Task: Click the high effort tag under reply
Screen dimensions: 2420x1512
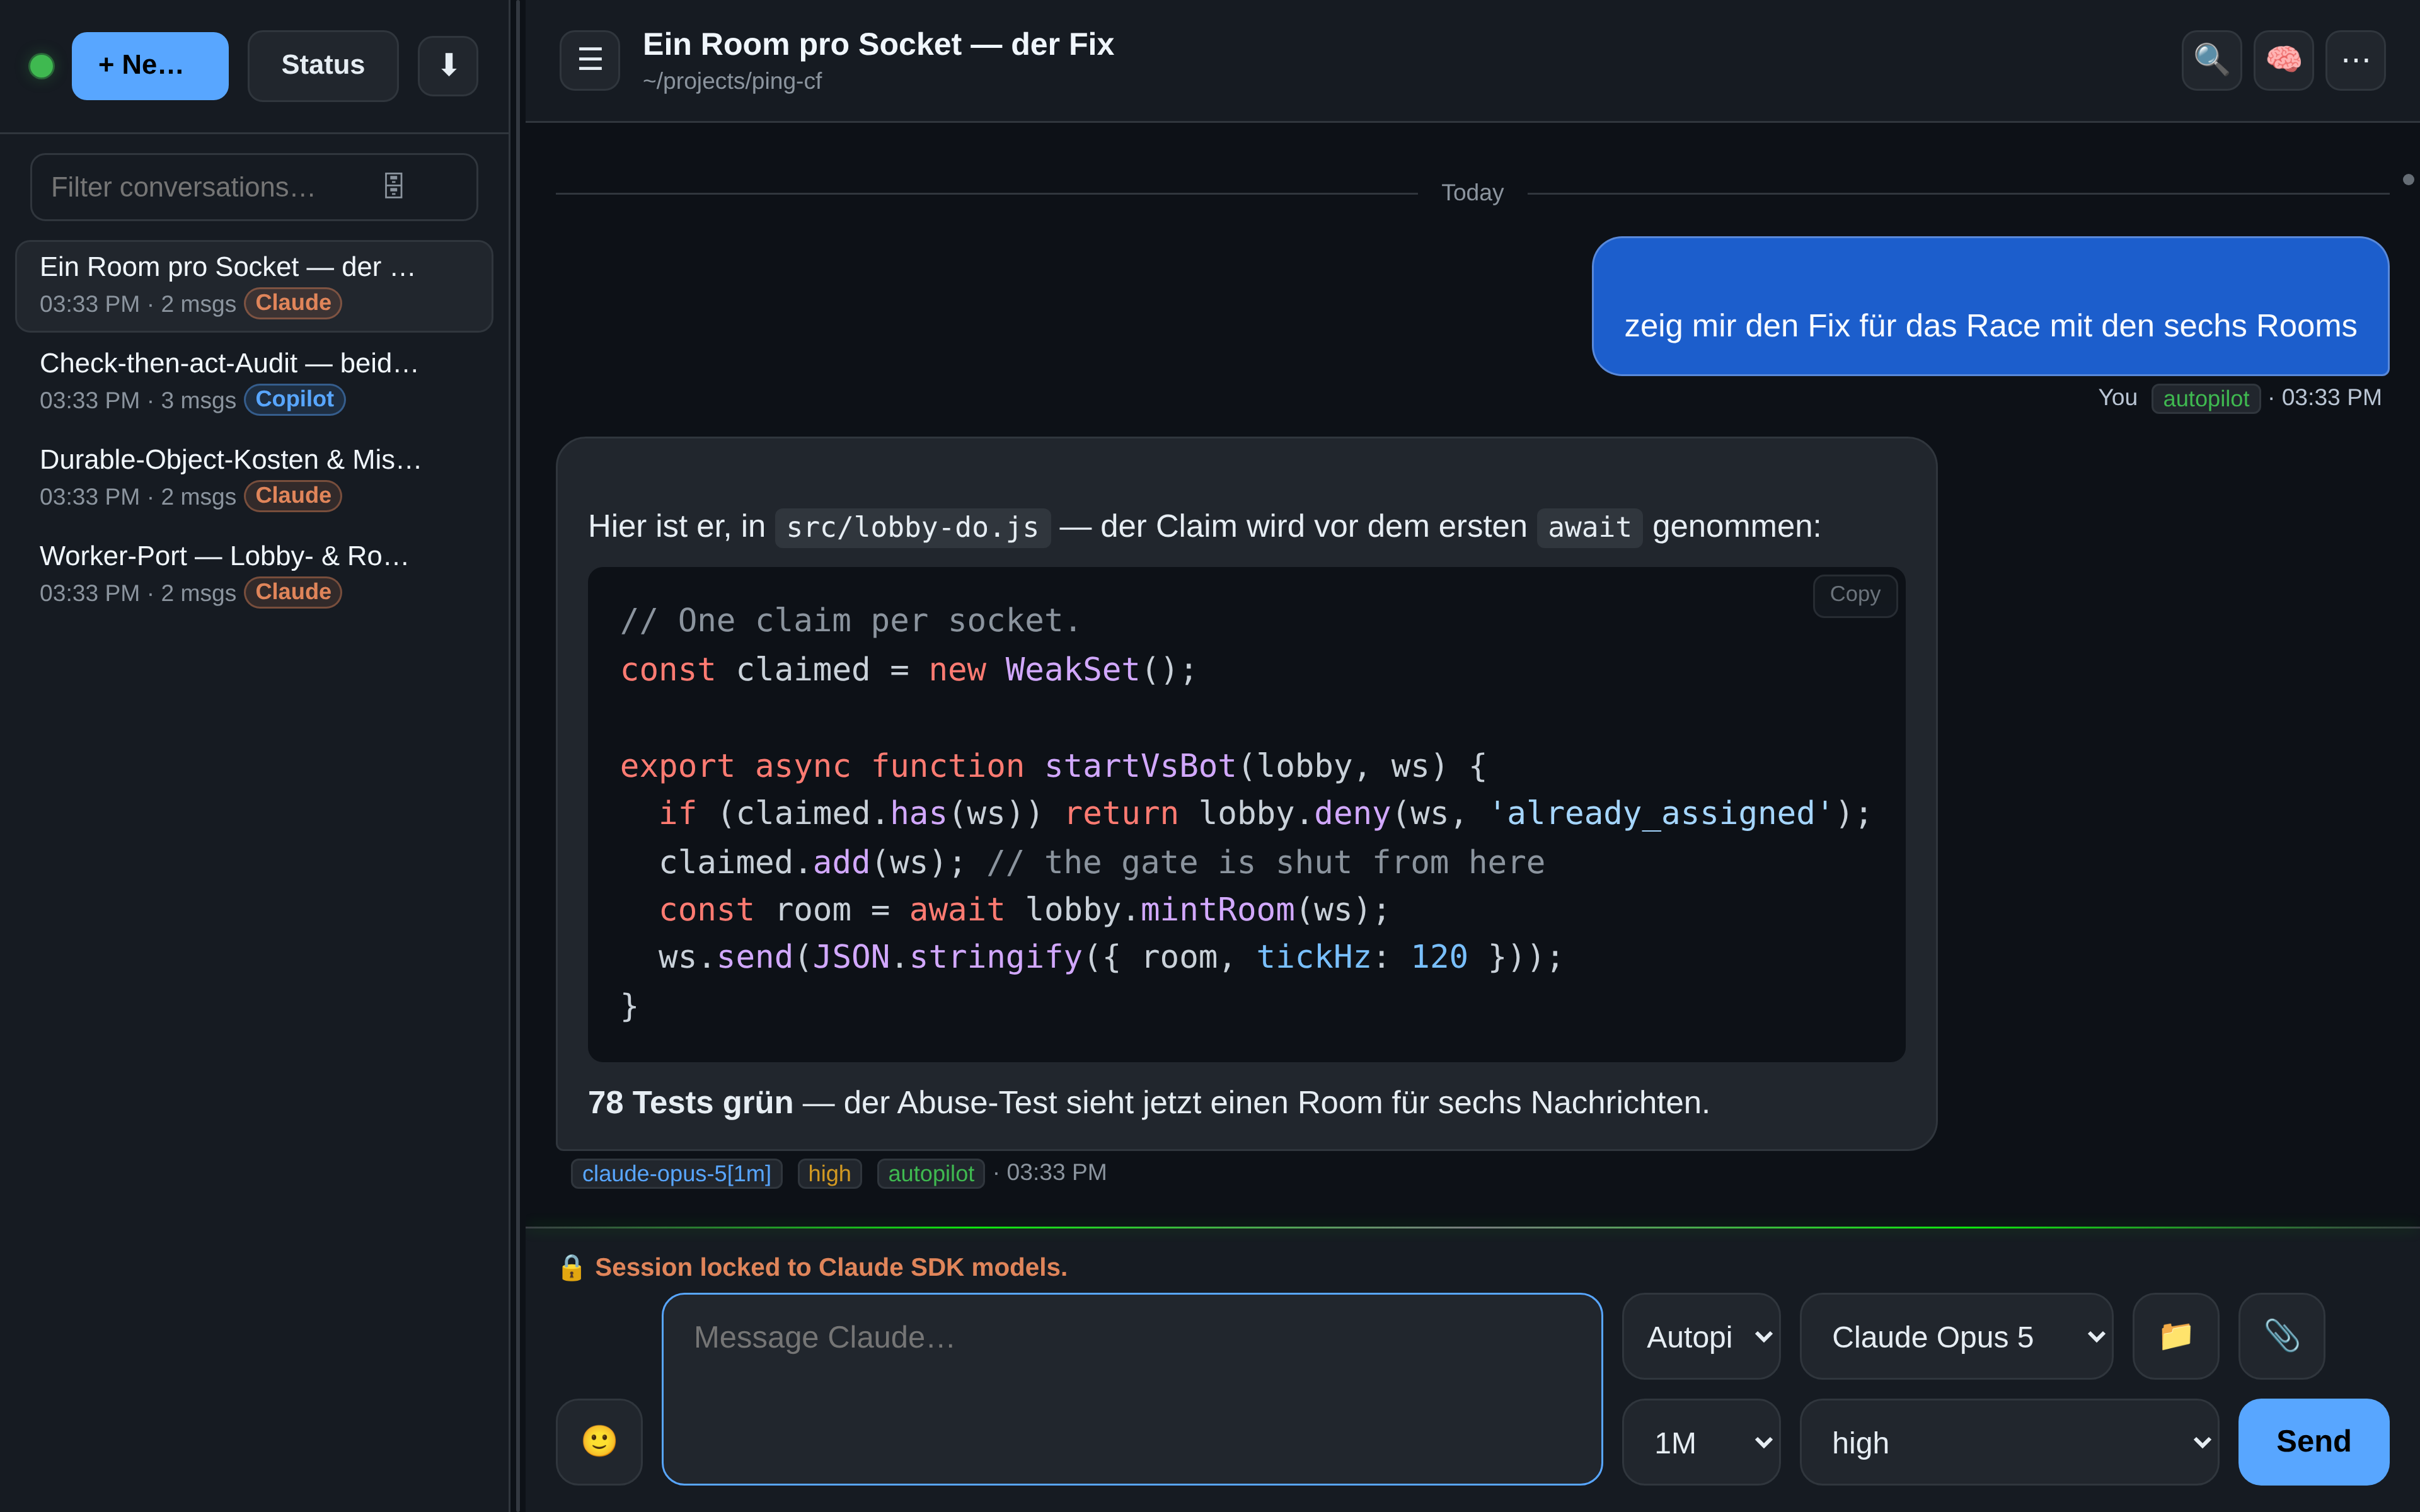Action: [829, 1174]
